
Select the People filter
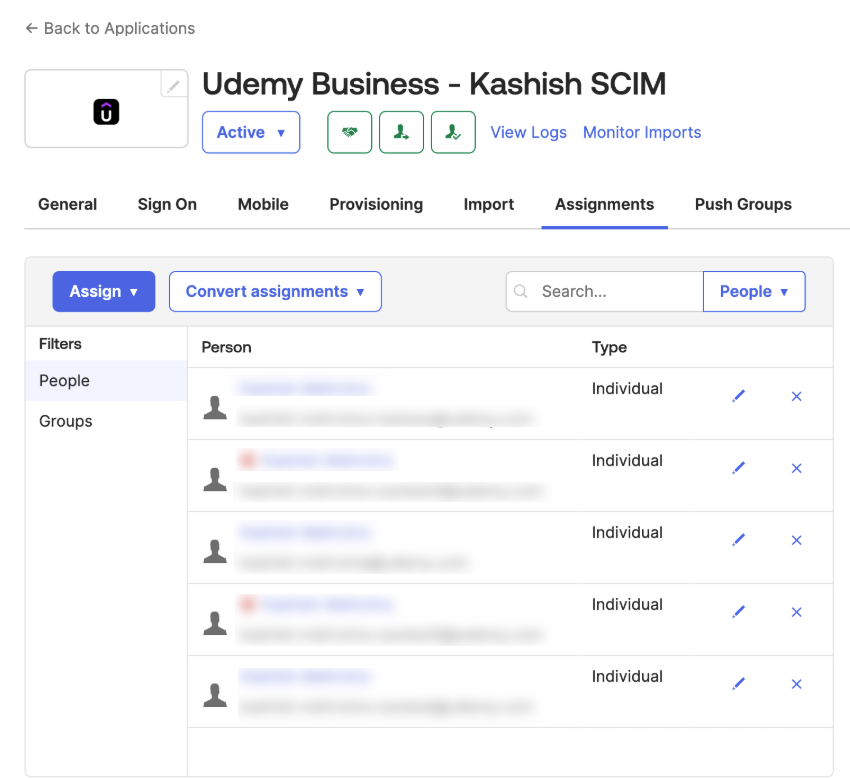tap(64, 381)
